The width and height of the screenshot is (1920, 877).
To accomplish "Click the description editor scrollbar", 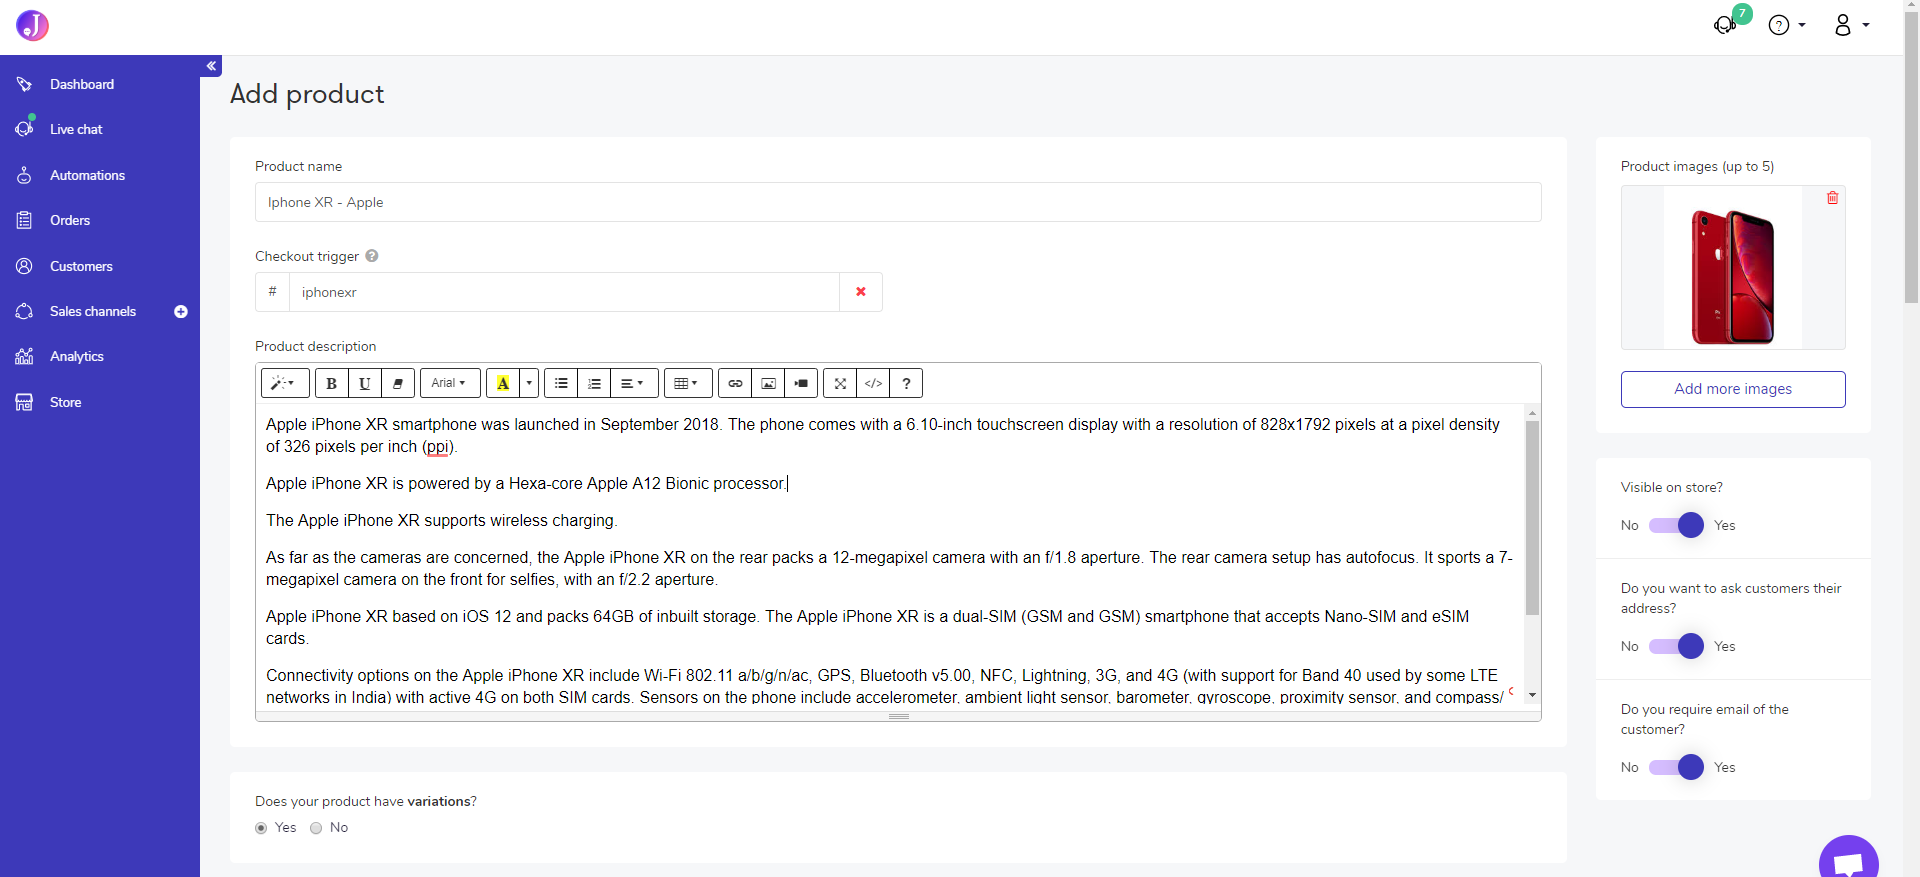I will click(x=1532, y=517).
